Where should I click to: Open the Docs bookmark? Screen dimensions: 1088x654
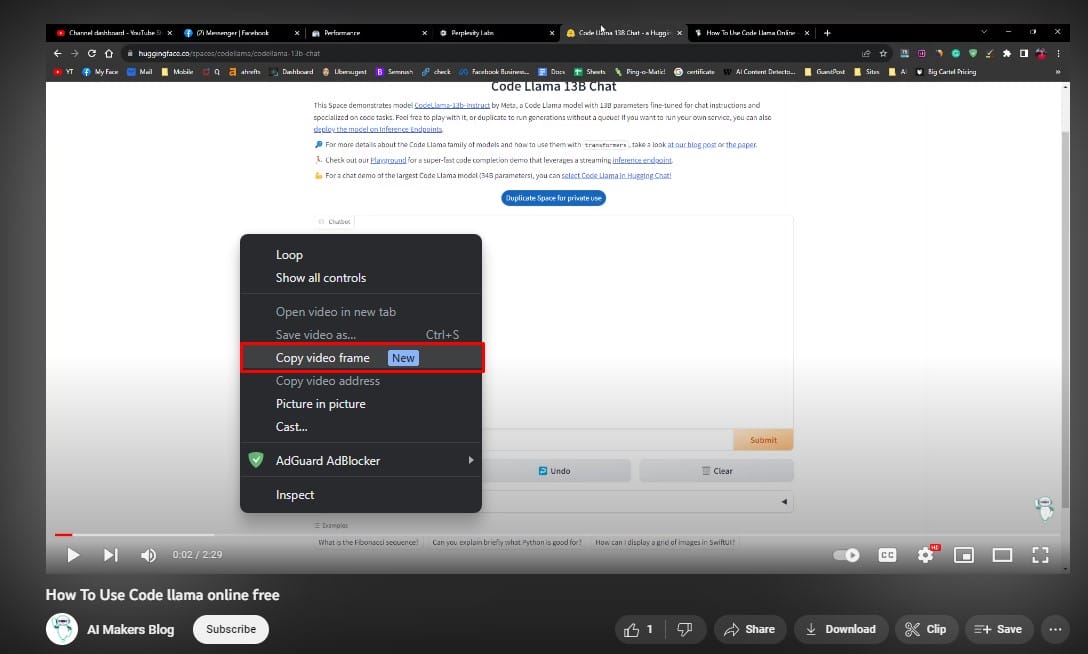[x=552, y=72]
